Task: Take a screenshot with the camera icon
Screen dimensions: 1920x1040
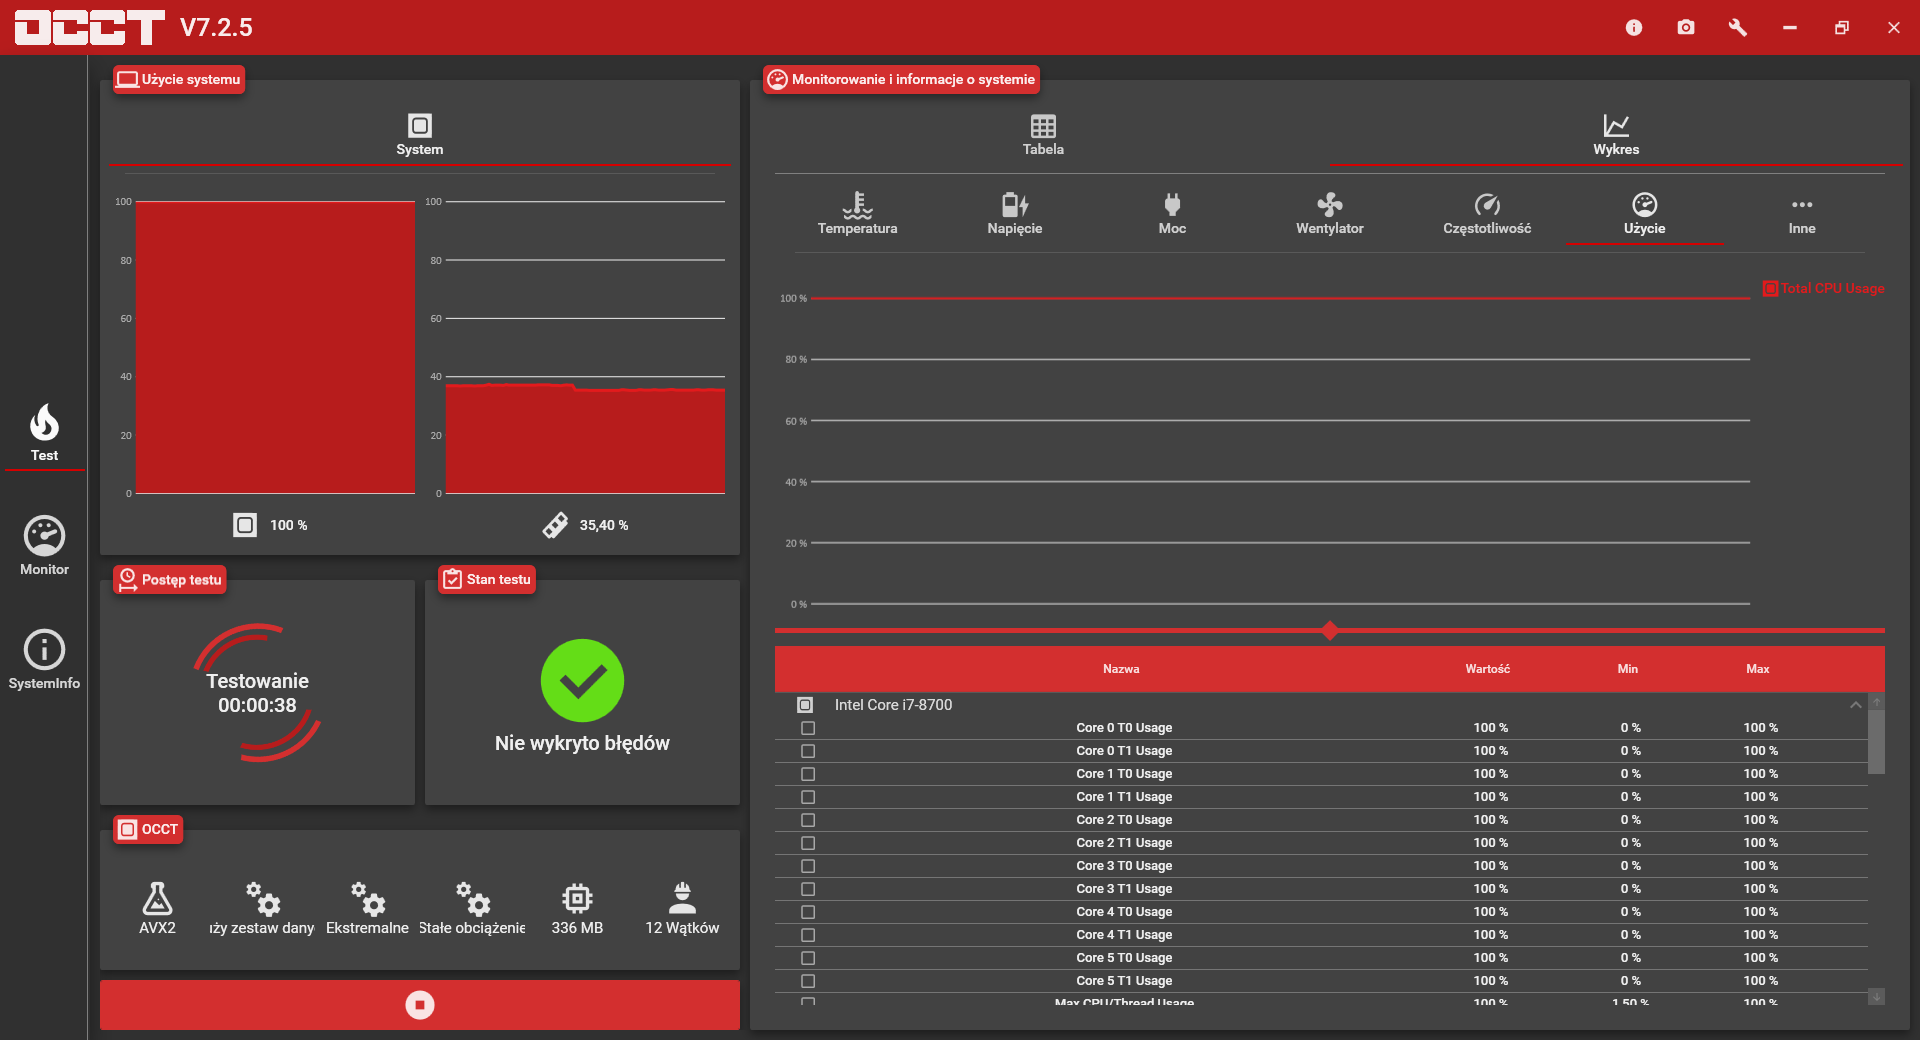Action: click(x=1686, y=27)
